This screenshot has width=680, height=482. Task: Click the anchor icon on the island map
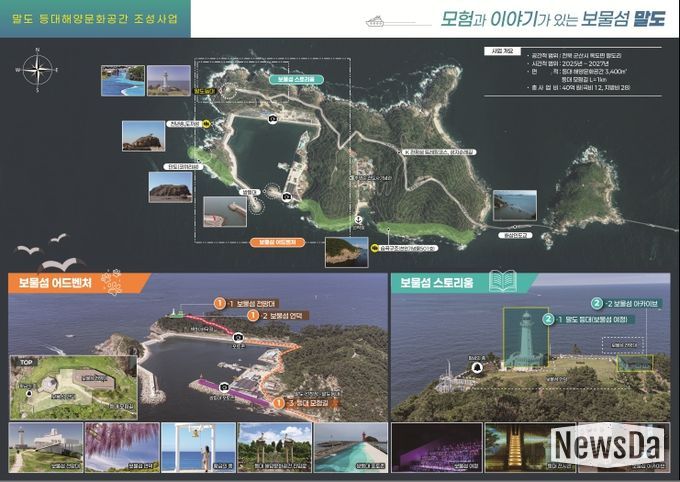(x=358, y=220)
